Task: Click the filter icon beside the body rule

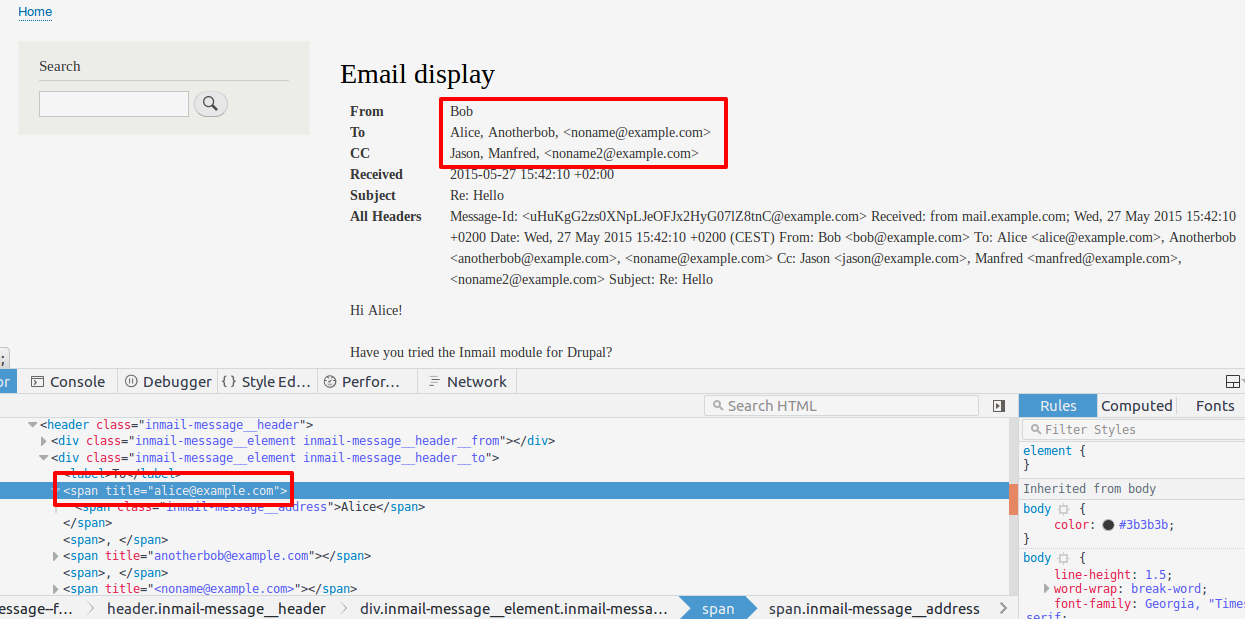Action: point(1062,509)
